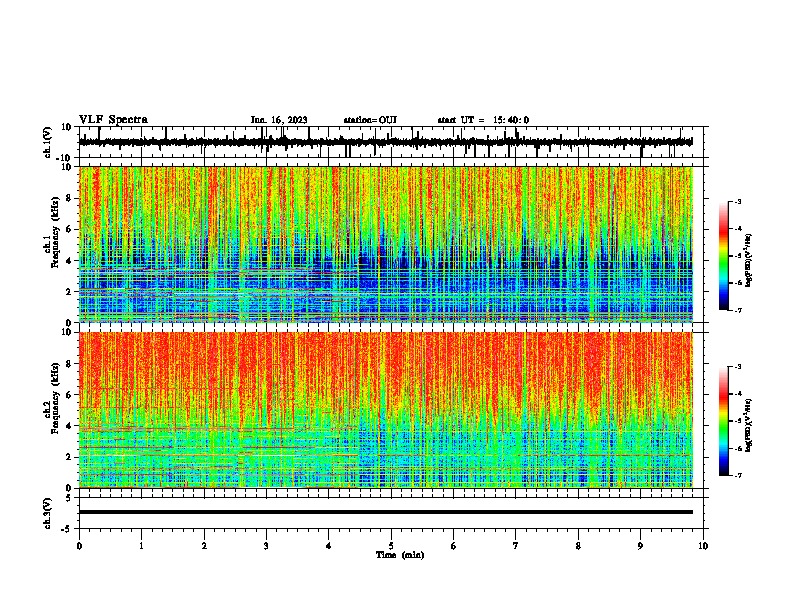
Task: Click the "-3" label on ch.1 color bar
Action: (x=737, y=201)
